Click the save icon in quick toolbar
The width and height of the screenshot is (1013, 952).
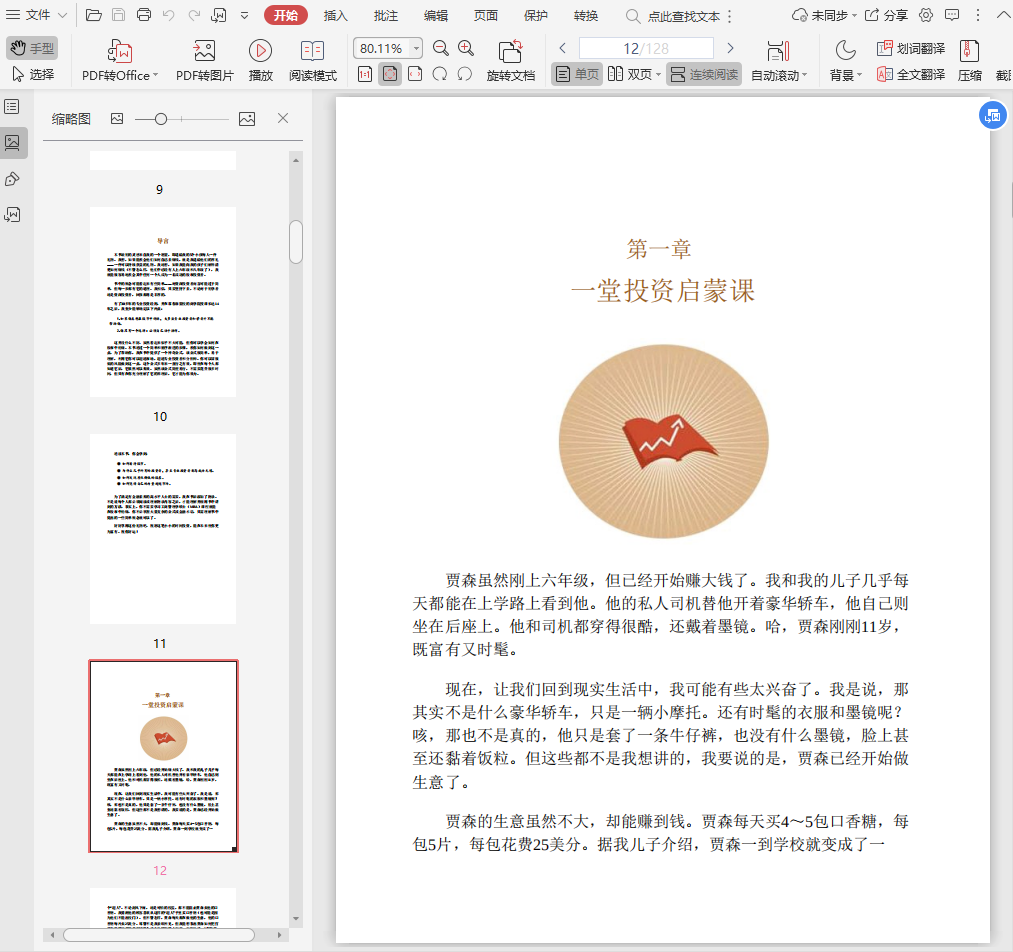pos(119,15)
